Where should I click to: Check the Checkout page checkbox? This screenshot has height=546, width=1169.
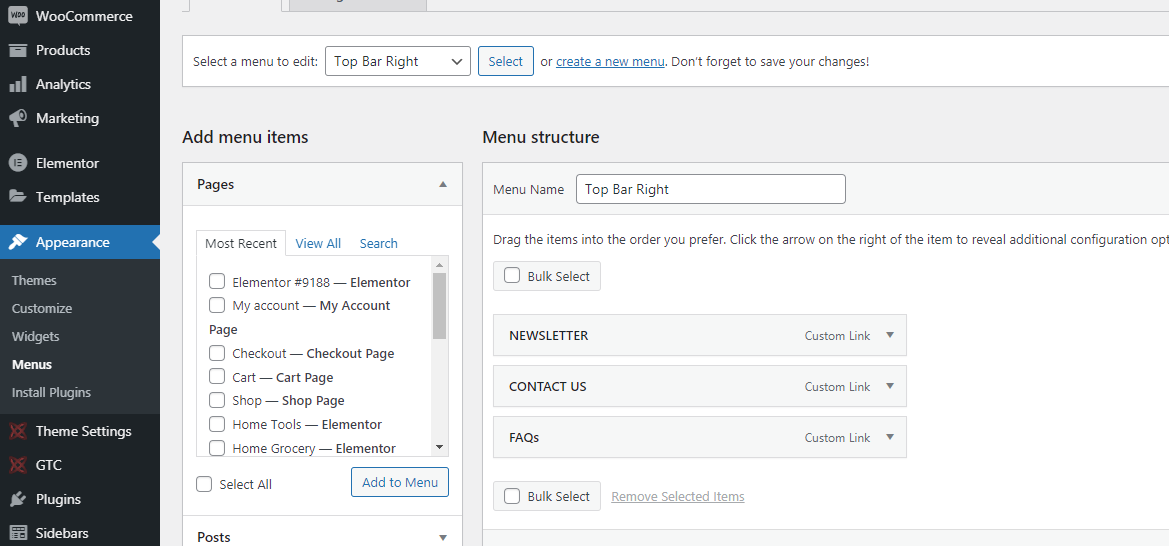click(217, 353)
